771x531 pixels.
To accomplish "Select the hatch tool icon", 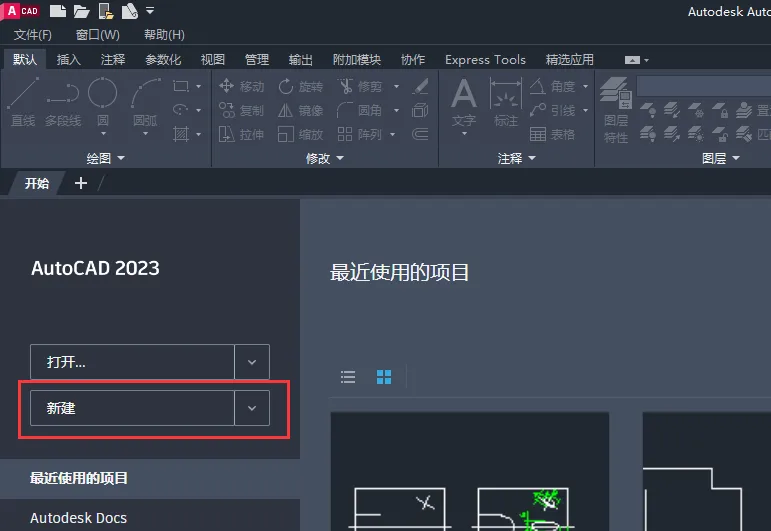I will click(180, 134).
